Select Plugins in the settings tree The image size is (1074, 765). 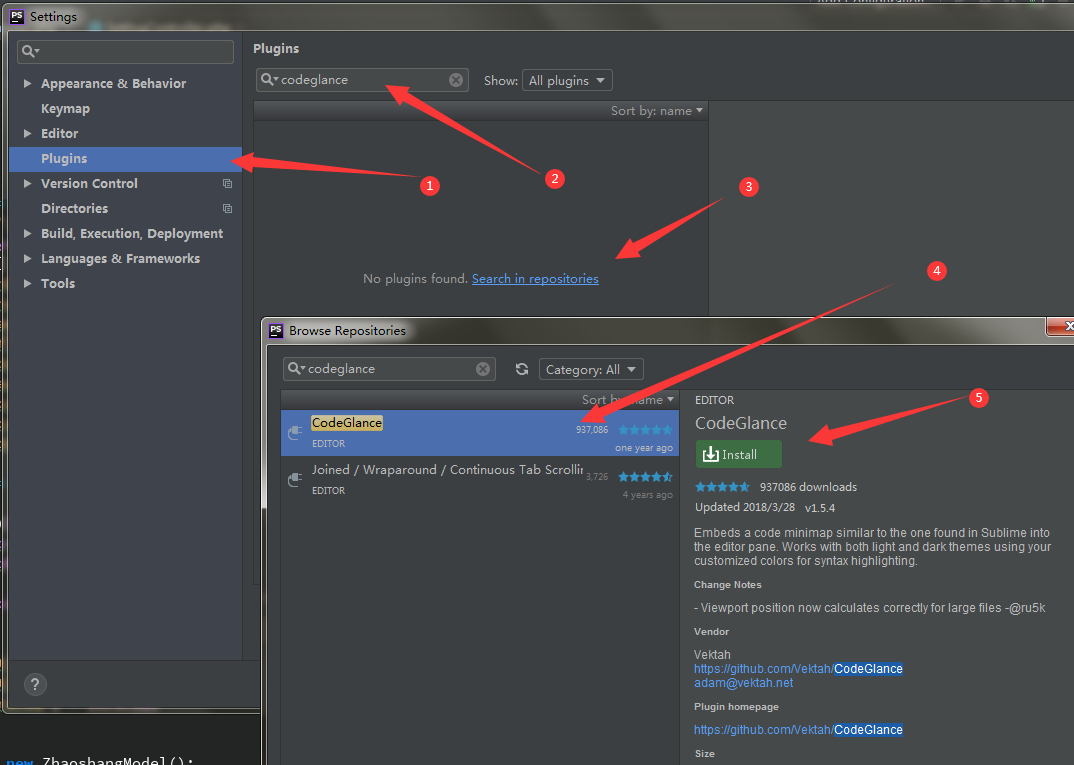coord(125,159)
